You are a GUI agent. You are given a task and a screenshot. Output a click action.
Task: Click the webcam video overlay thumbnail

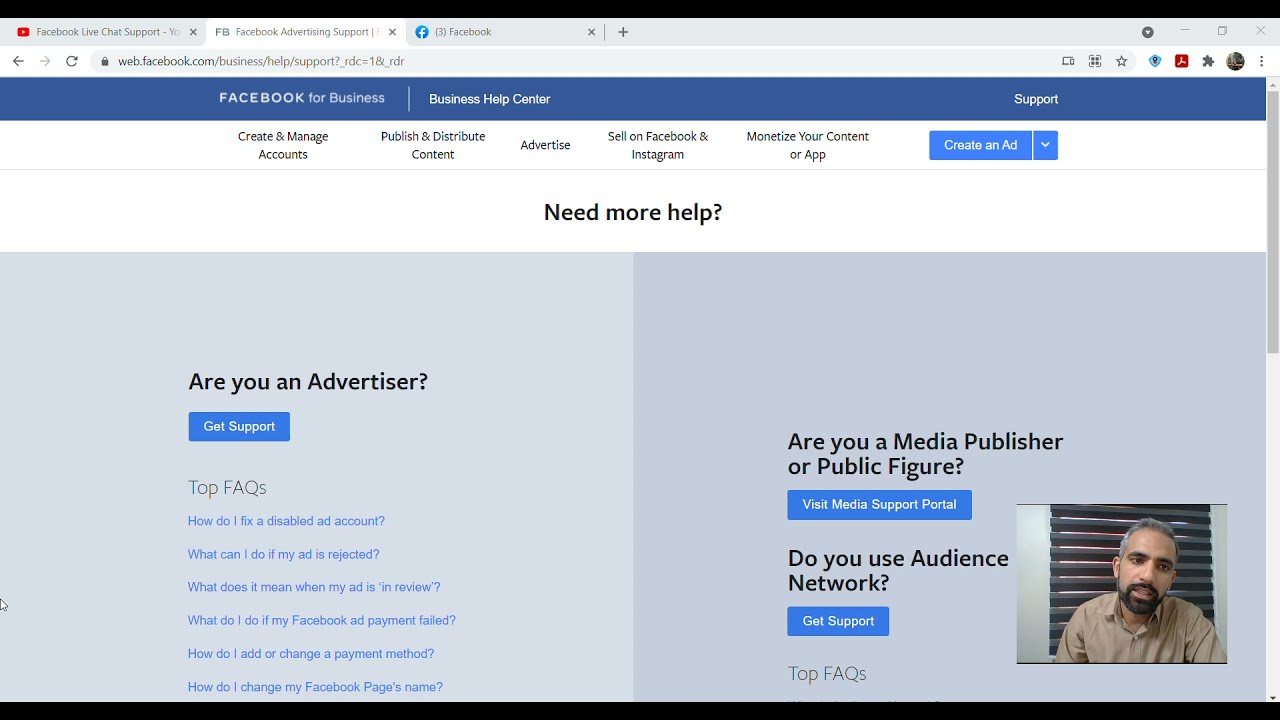pyautogui.click(x=1122, y=584)
